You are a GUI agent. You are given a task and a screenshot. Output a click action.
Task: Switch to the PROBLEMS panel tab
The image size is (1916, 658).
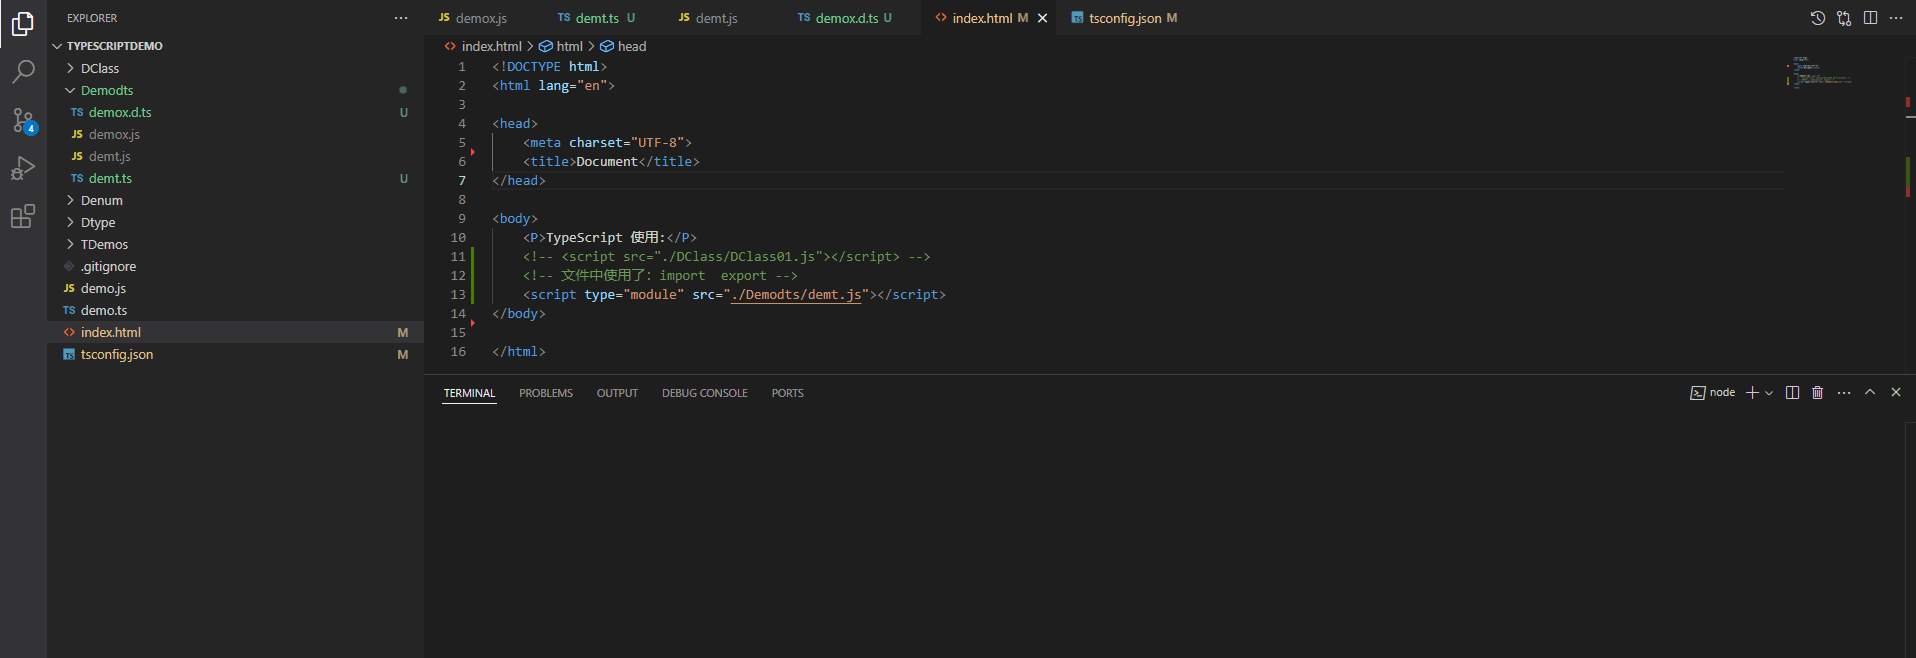tap(546, 393)
